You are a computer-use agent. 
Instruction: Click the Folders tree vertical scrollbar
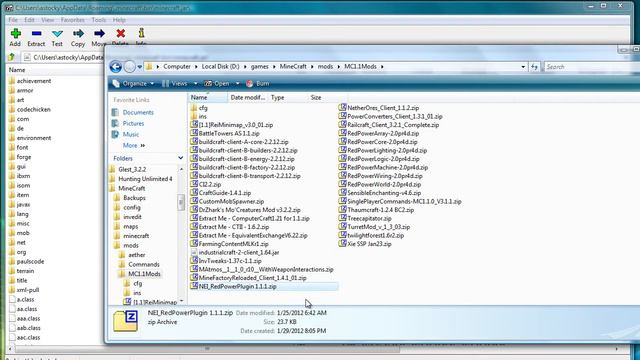(181, 202)
